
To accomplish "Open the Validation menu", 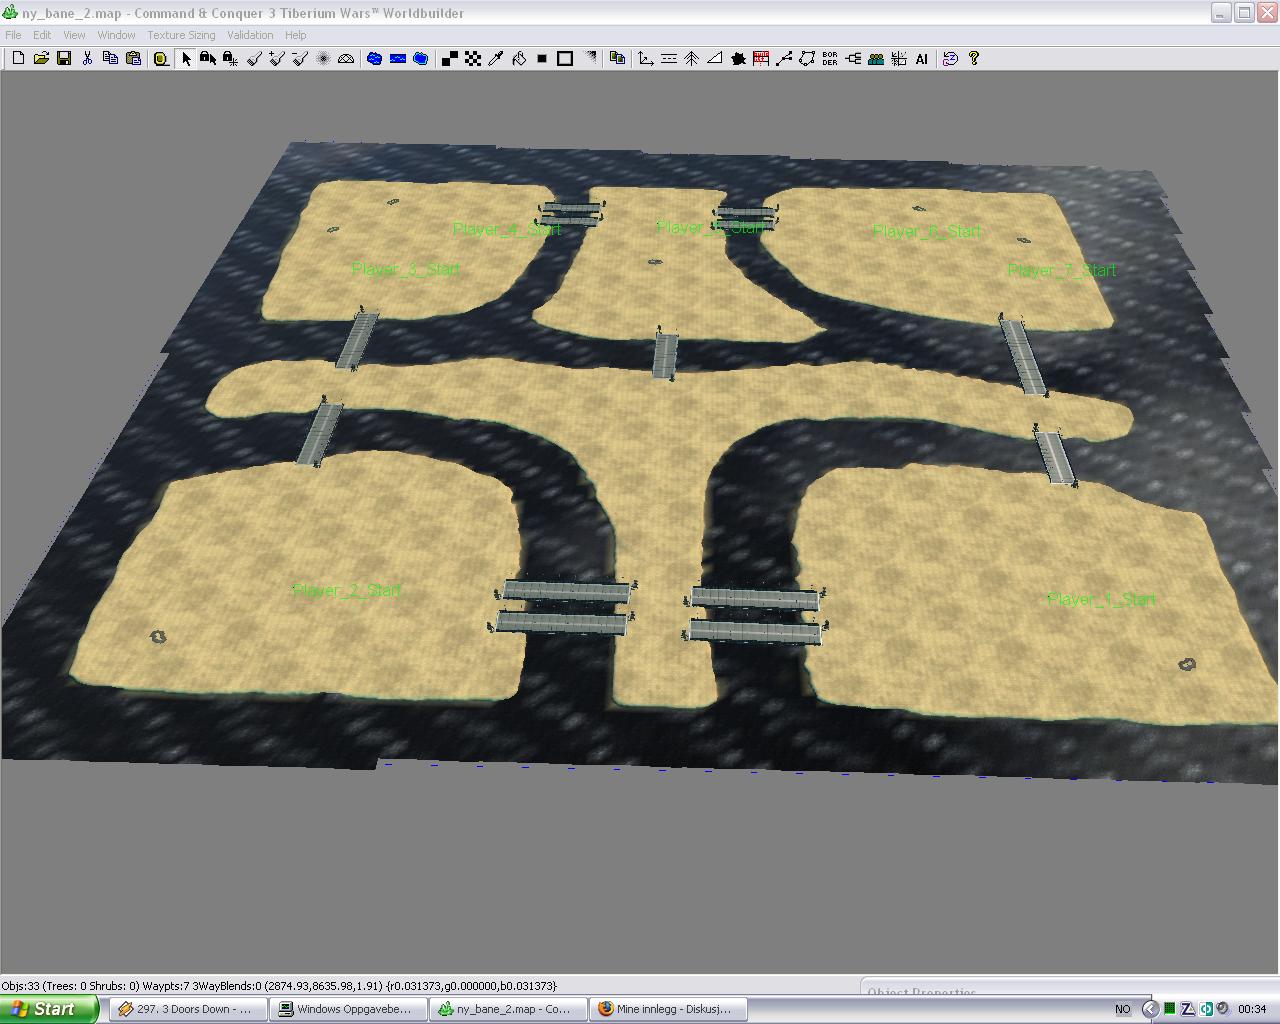I will [x=250, y=35].
